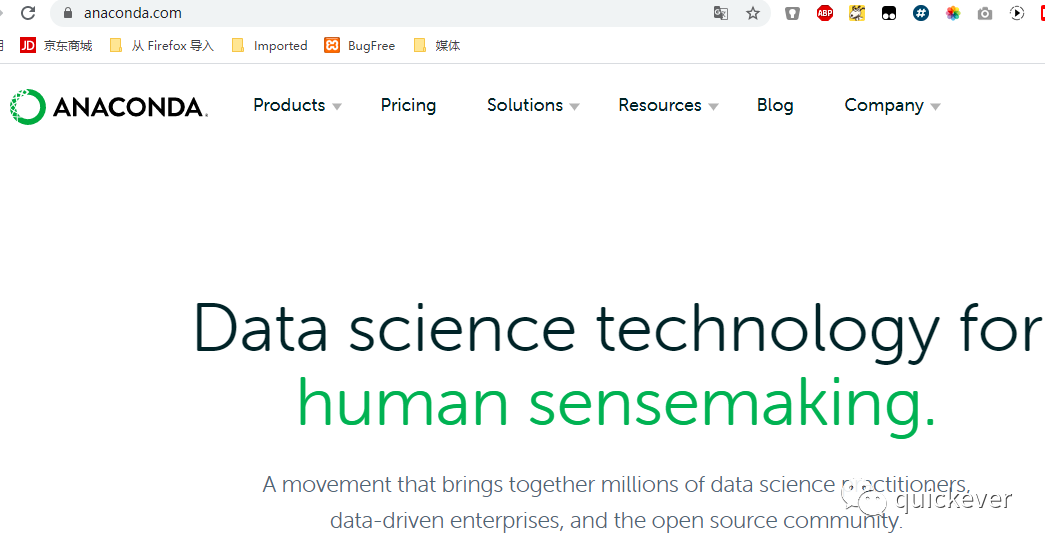The height and width of the screenshot is (547, 1045).
Task: Click the camera screenshot extension icon
Action: click(985, 13)
